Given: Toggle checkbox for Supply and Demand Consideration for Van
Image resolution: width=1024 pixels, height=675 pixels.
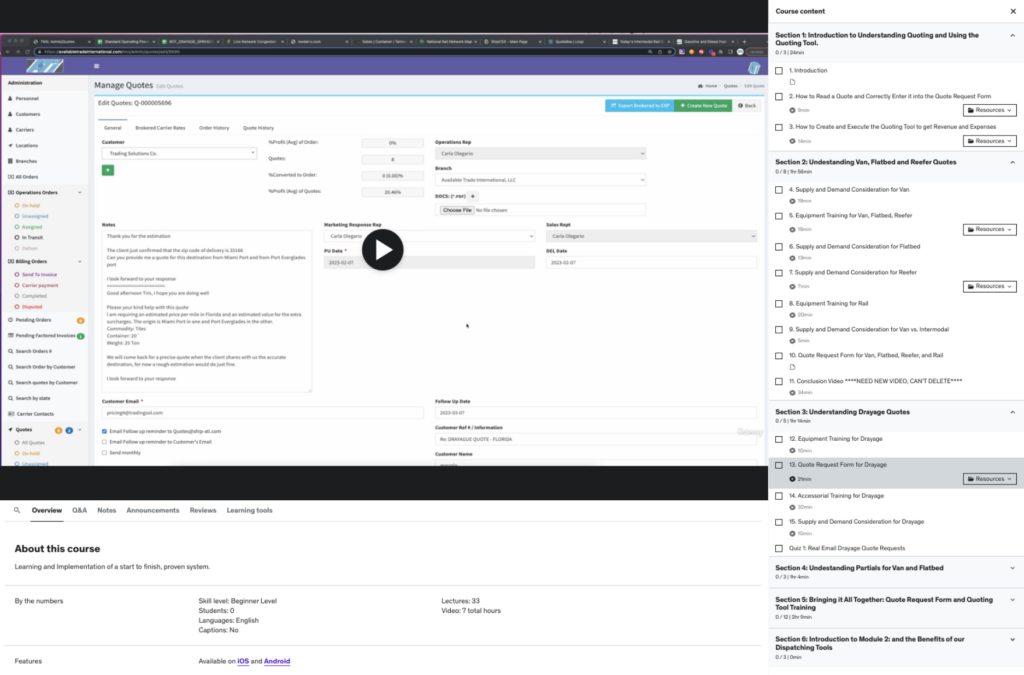Looking at the screenshot, I should pos(779,189).
